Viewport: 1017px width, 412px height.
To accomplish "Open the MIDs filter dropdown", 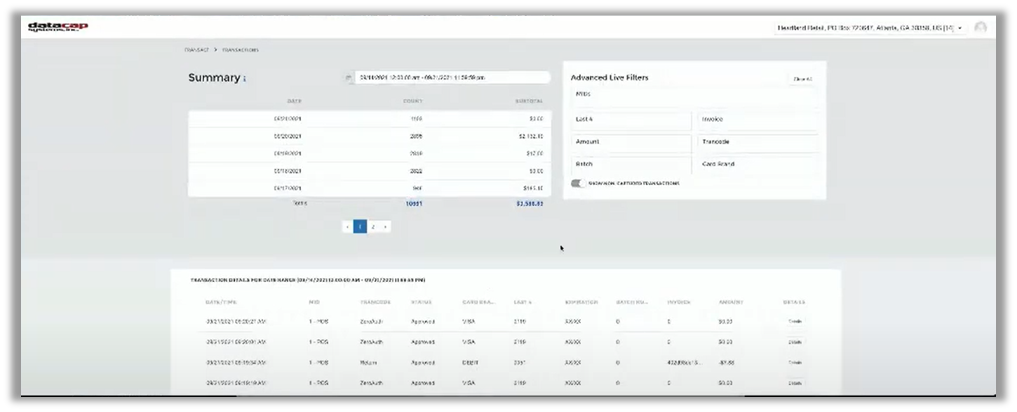I will point(692,95).
